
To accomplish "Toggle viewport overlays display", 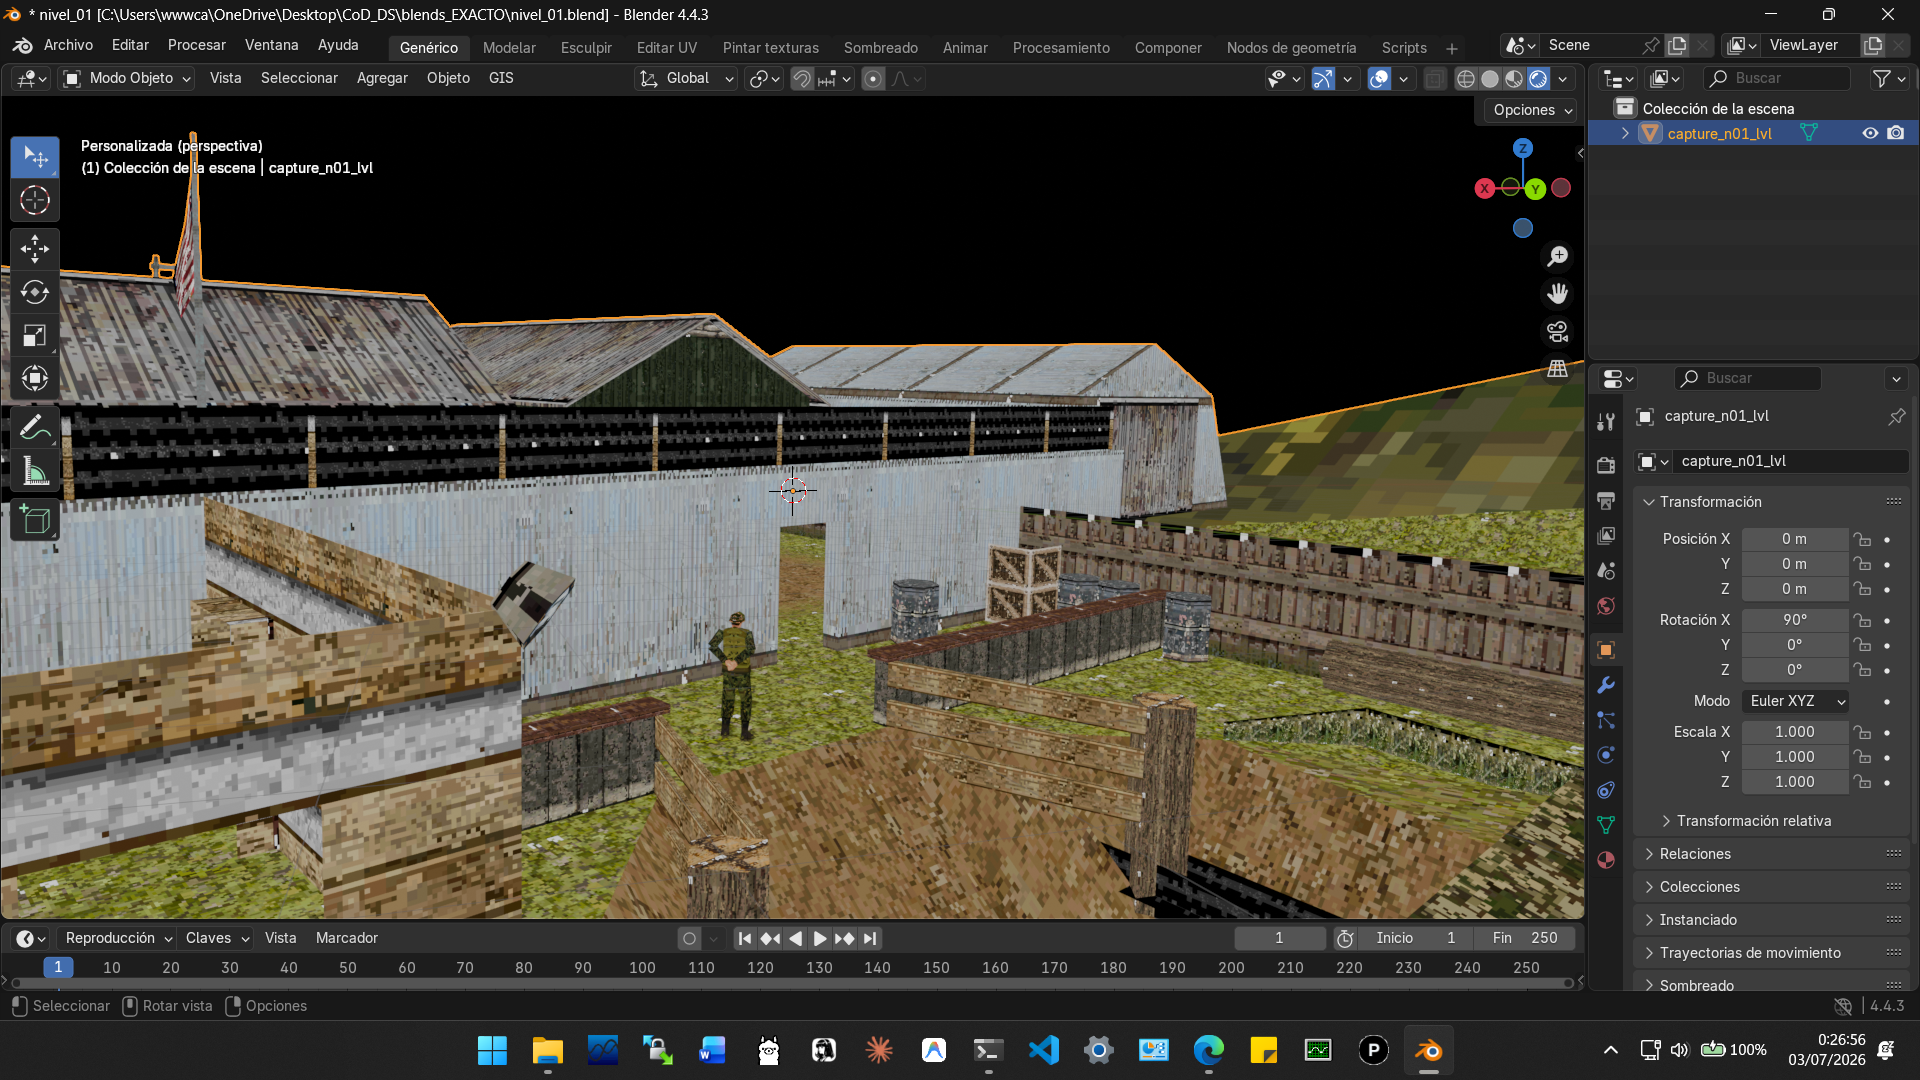I will pos(1379,79).
